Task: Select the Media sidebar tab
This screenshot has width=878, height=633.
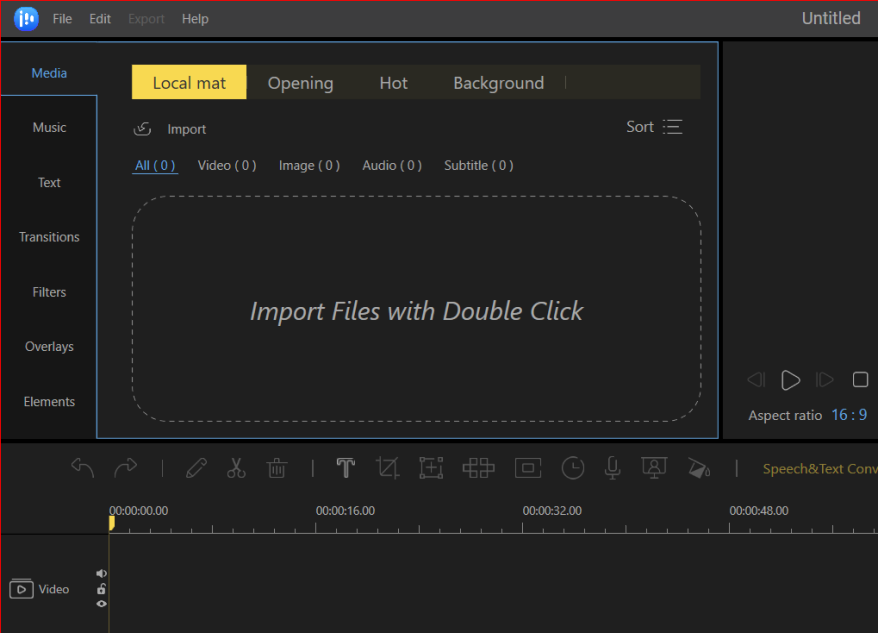Action: click(49, 73)
